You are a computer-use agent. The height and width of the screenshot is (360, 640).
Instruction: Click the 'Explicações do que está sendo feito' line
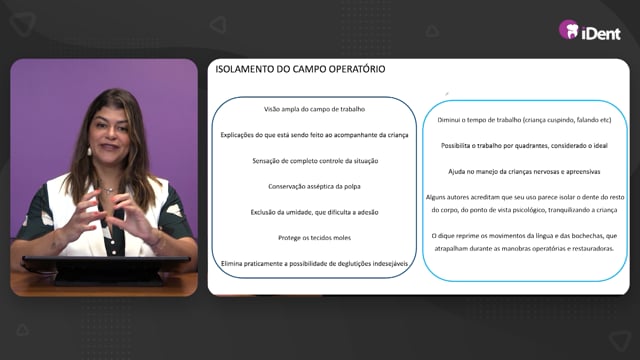click(x=314, y=135)
